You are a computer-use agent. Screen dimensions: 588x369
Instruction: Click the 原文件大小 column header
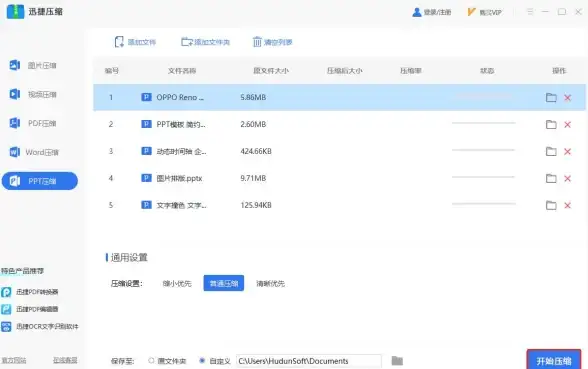point(271,71)
